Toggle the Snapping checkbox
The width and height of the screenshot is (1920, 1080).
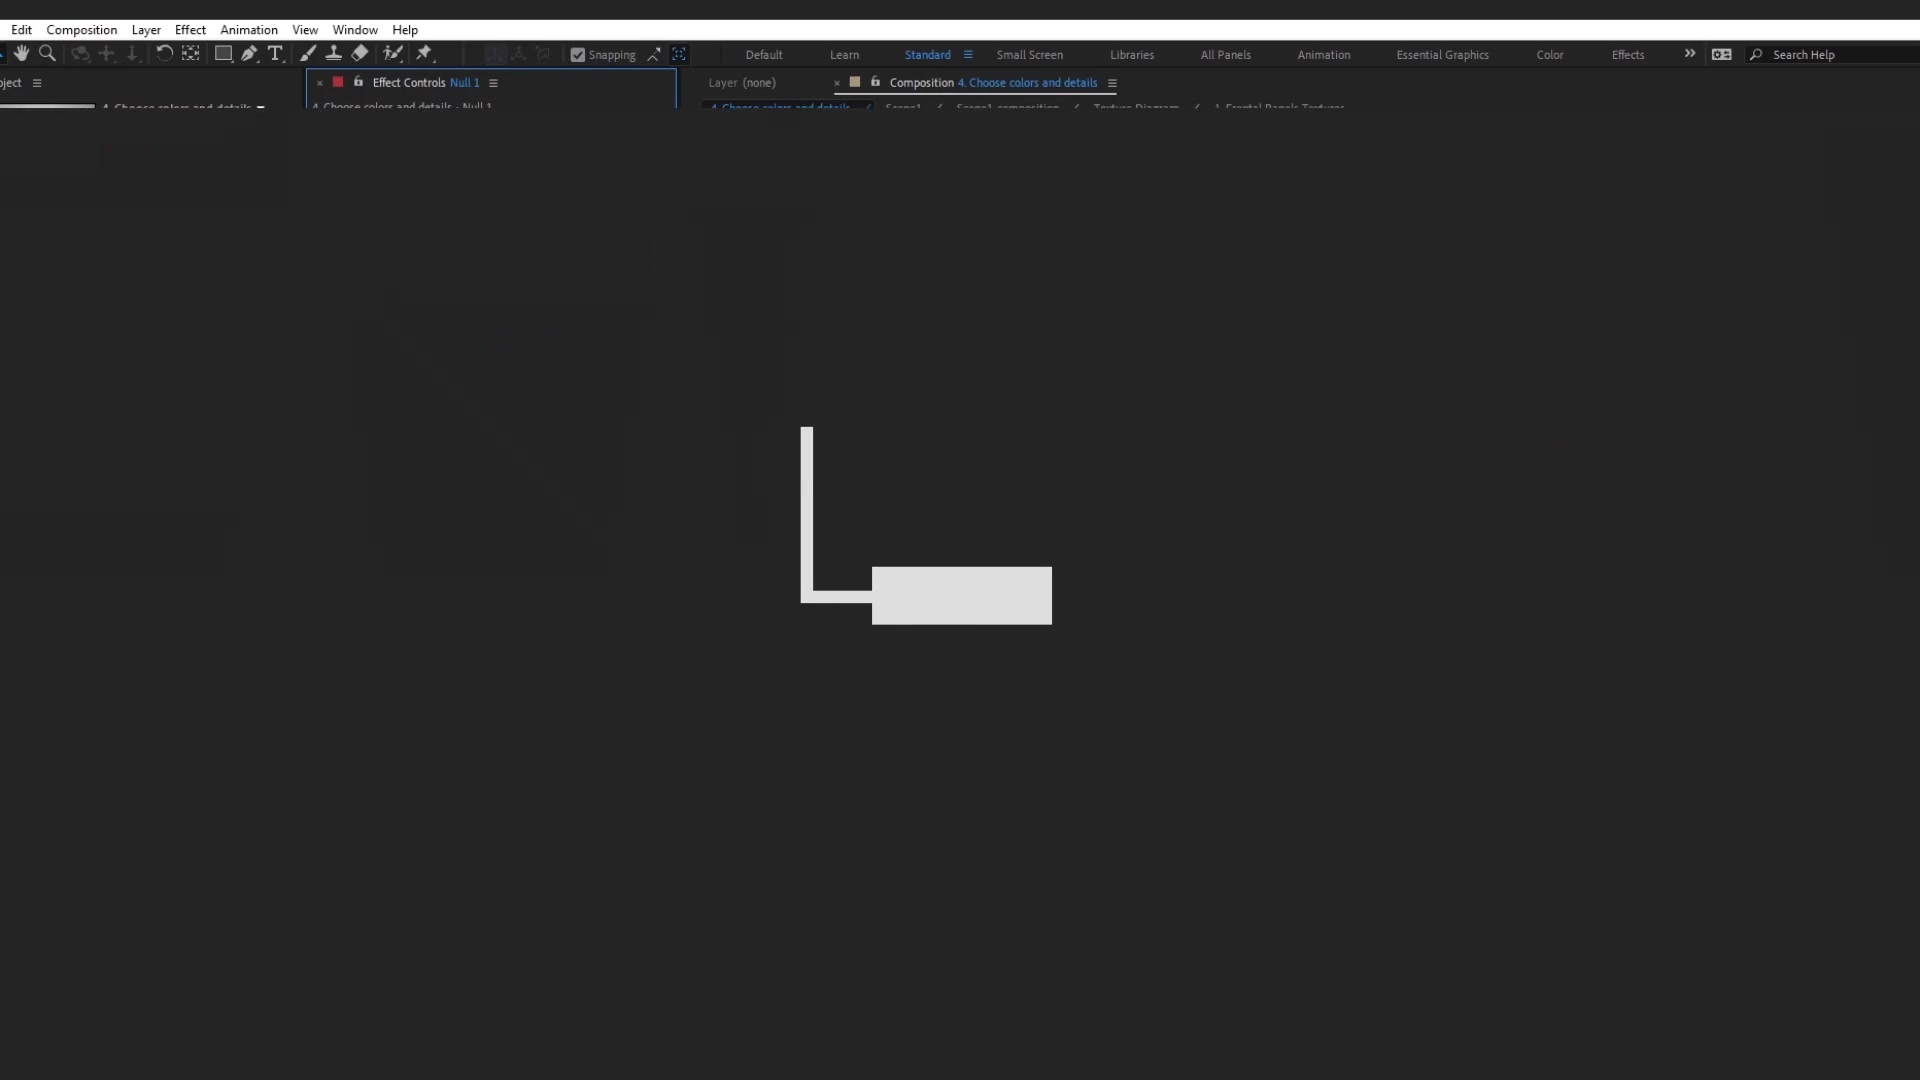pyautogui.click(x=578, y=55)
